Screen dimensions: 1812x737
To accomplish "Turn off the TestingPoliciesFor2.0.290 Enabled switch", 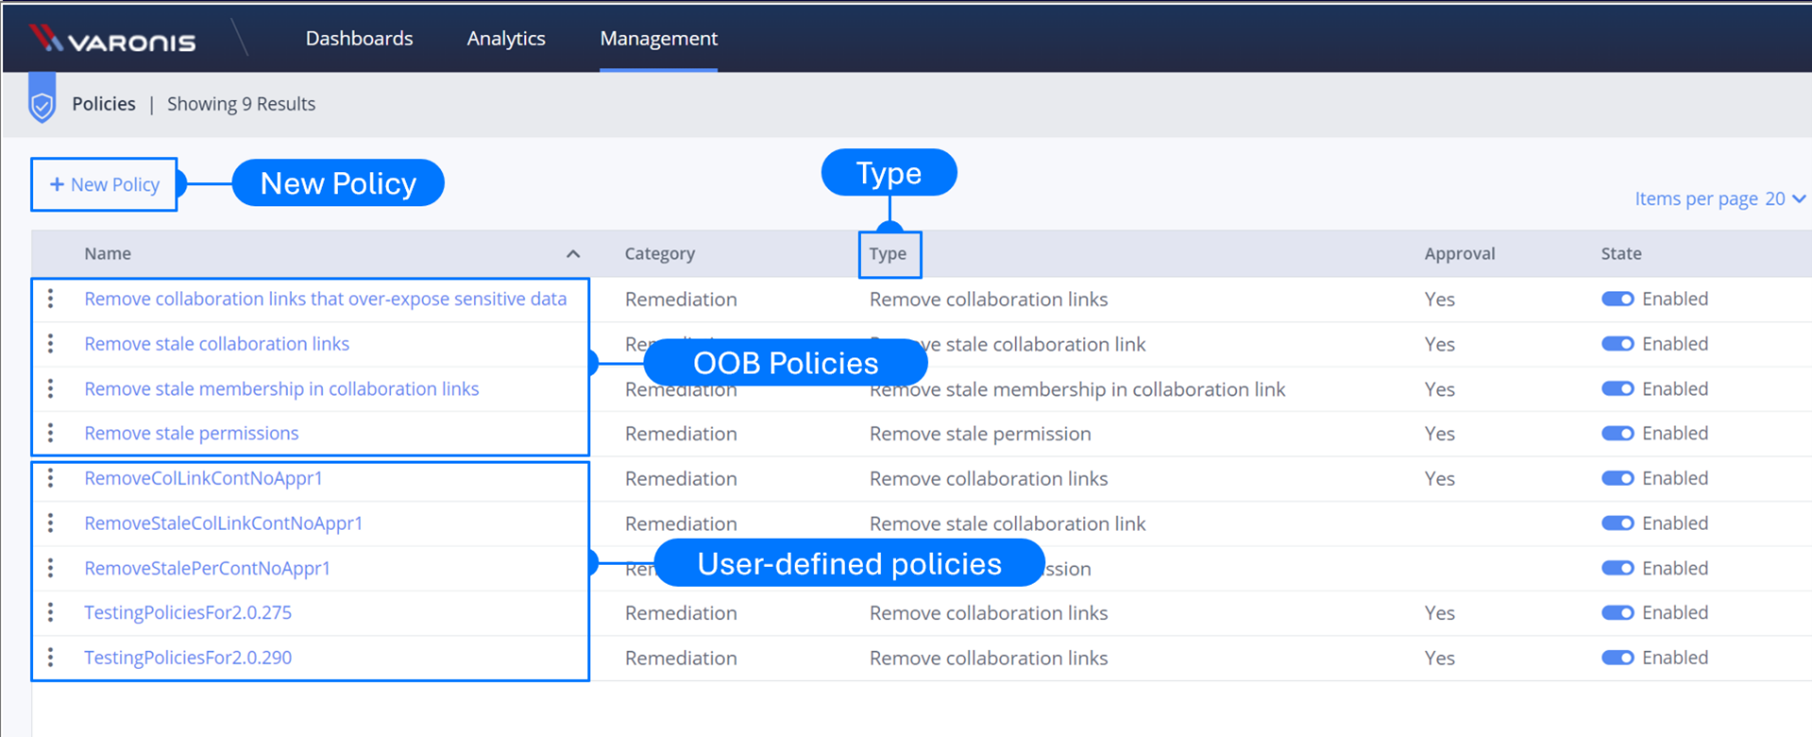I will 1617,657.
